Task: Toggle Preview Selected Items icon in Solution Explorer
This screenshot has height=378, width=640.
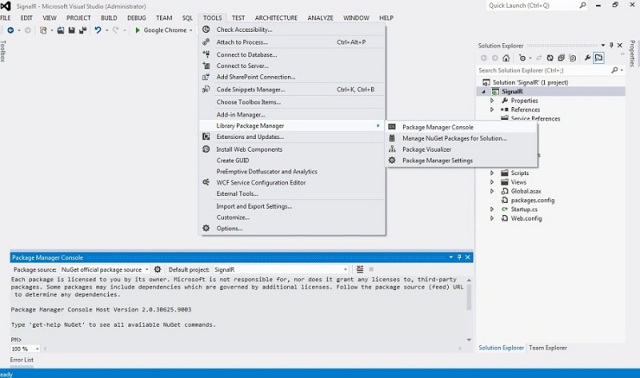Action: [598, 58]
